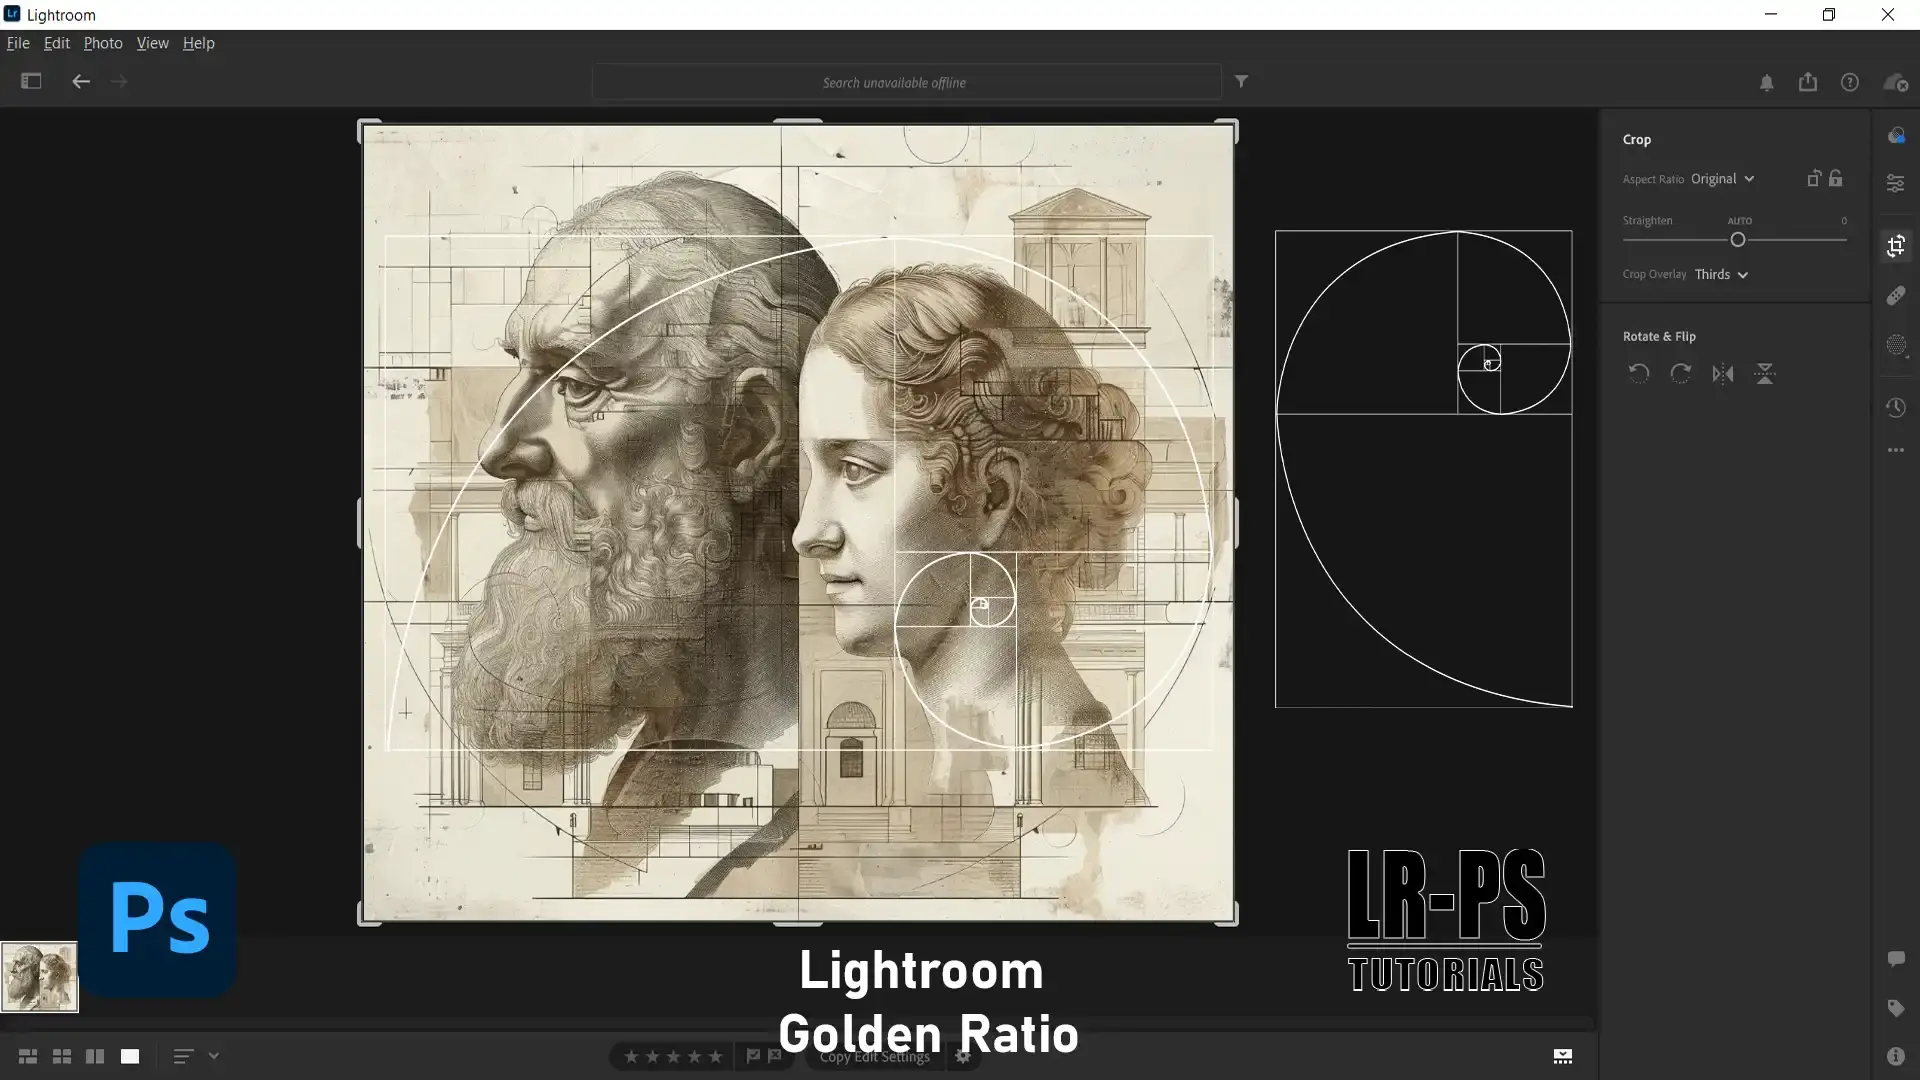This screenshot has width=1920, height=1080.
Task: Click the search field
Action: tap(906, 82)
